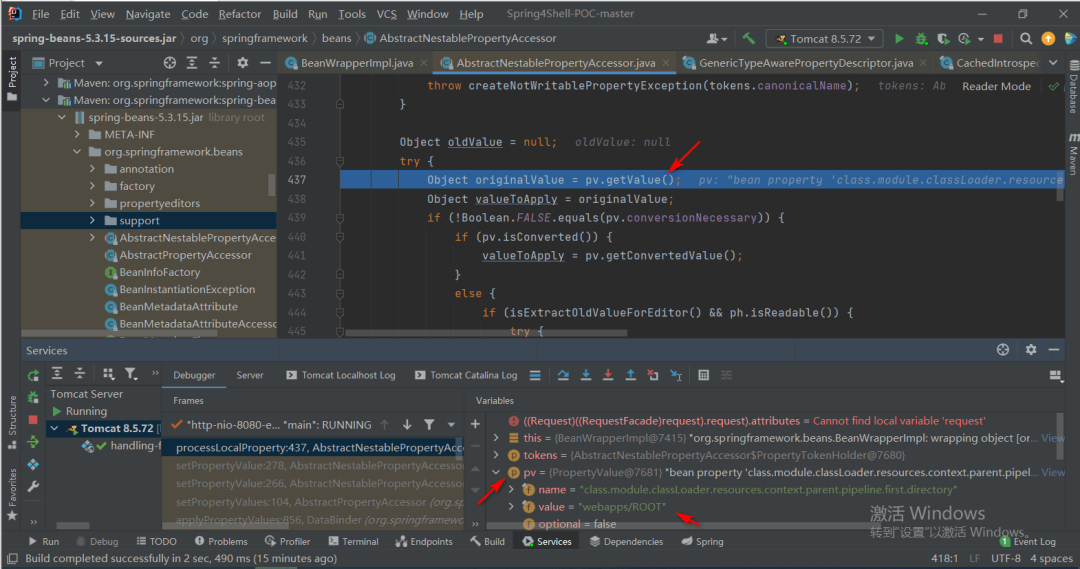
Task: Click the Run to Cursor icon
Action: tap(676, 375)
